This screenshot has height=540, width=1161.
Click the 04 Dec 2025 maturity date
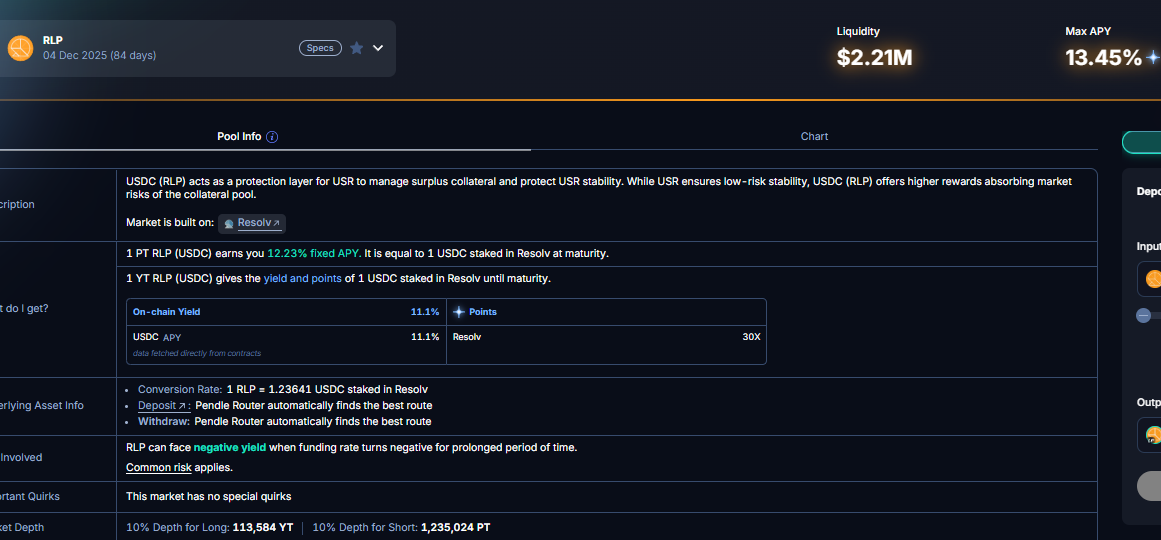(x=99, y=55)
